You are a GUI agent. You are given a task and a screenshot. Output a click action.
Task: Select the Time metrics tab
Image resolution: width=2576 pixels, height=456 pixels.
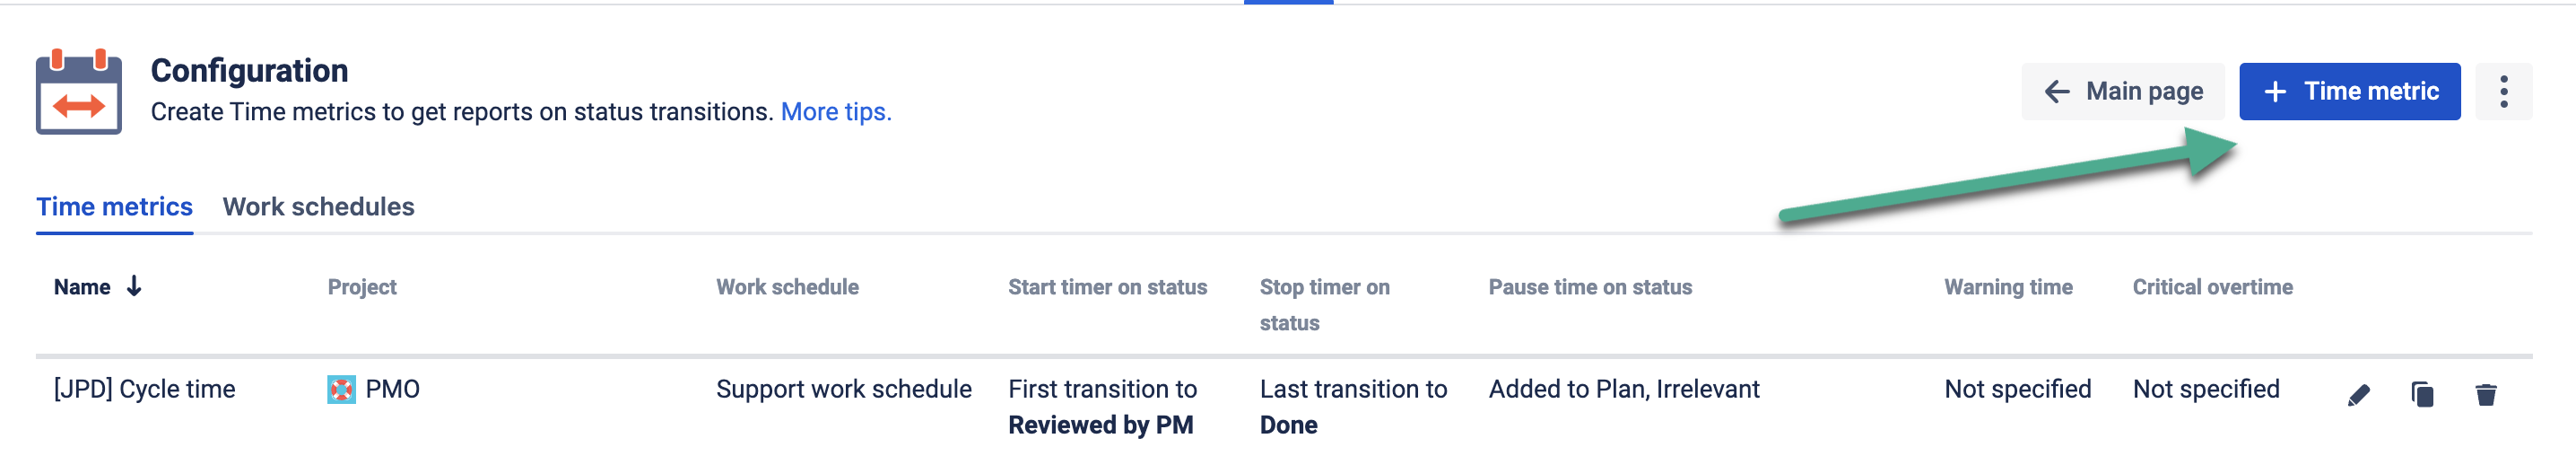pyautogui.click(x=114, y=207)
